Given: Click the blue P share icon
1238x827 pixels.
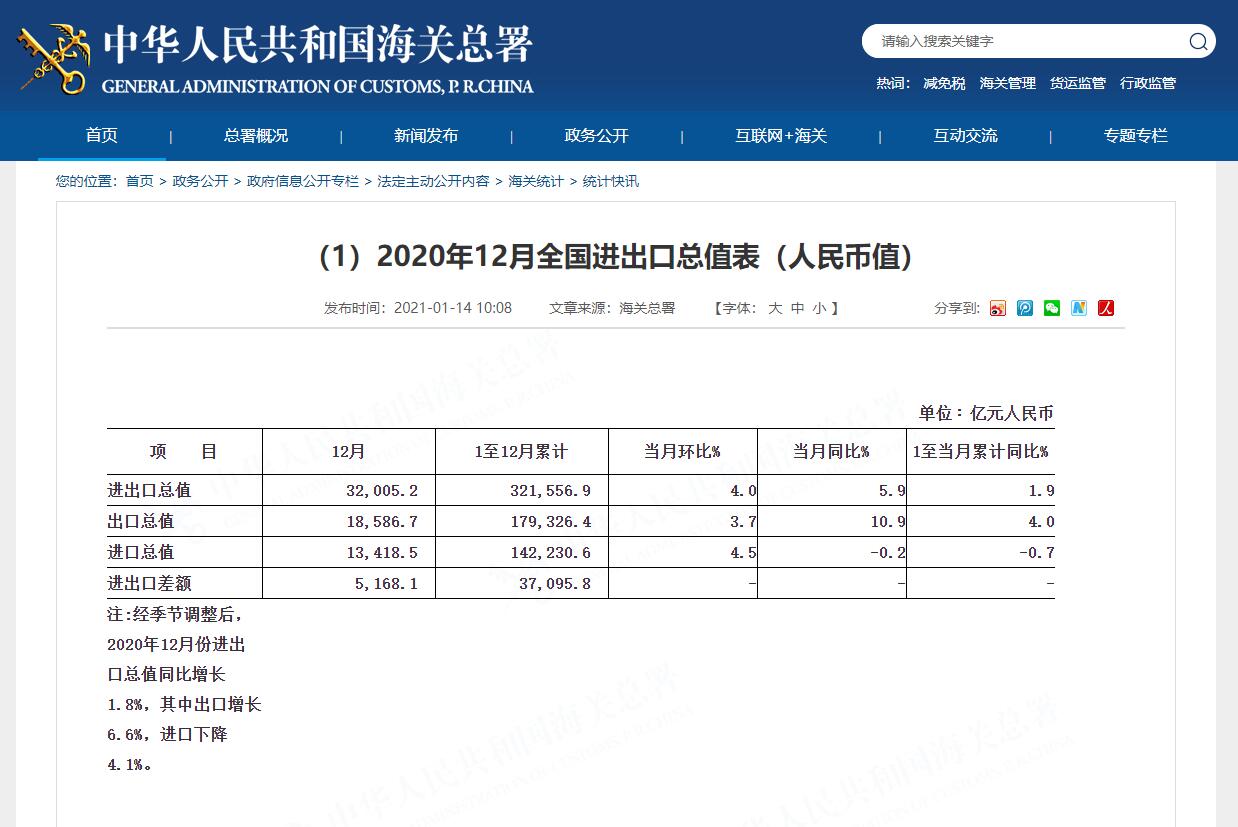Looking at the screenshot, I should pyautogui.click(x=1025, y=308).
